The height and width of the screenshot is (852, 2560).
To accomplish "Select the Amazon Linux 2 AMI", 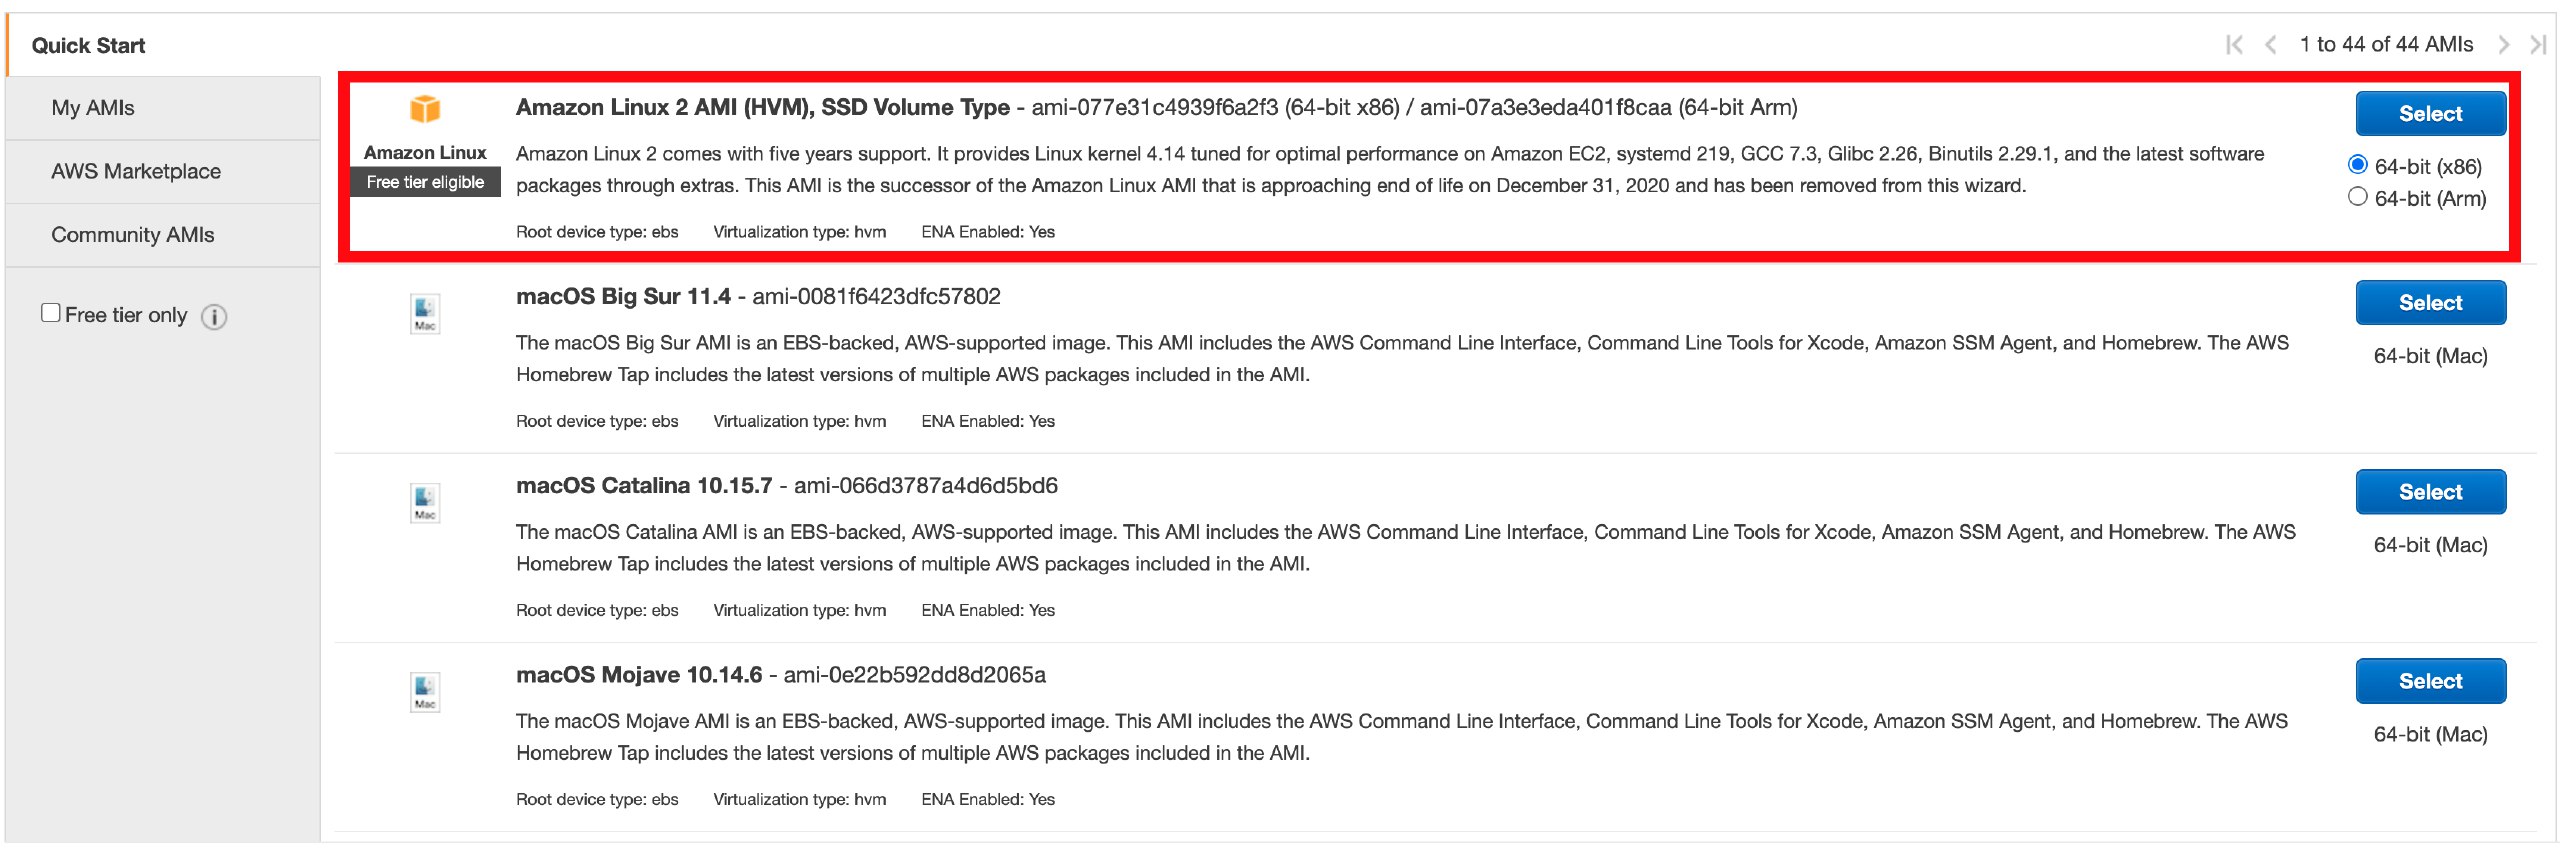I will click(2430, 113).
